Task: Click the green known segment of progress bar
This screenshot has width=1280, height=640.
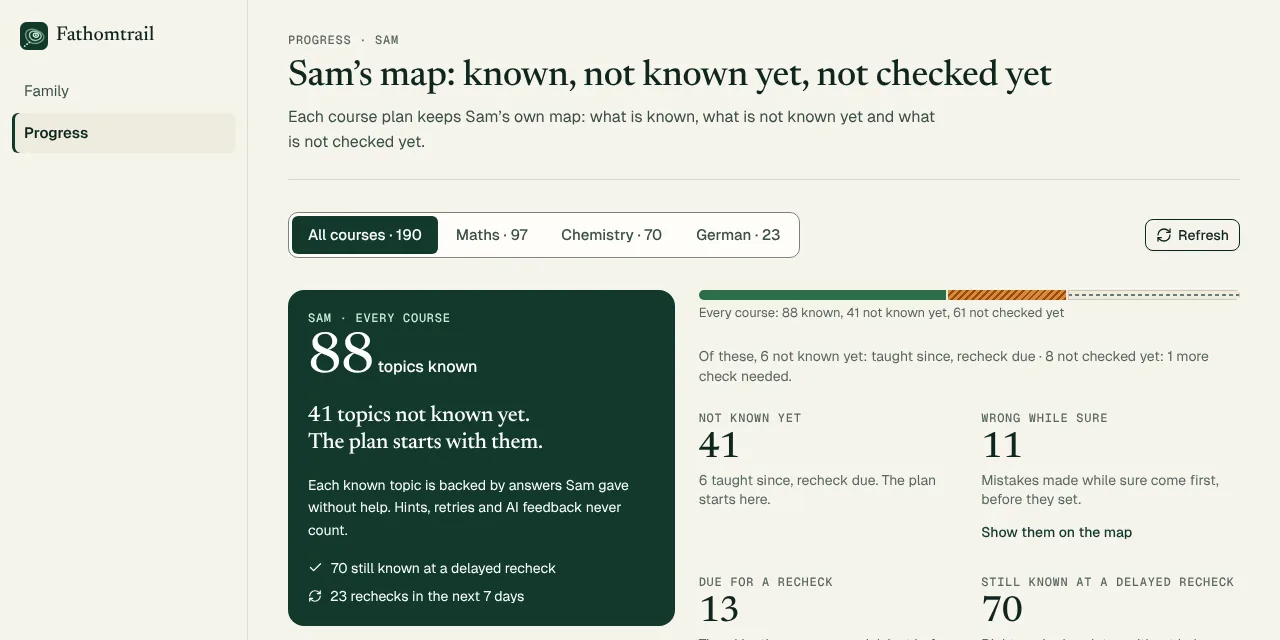Action: click(x=823, y=295)
